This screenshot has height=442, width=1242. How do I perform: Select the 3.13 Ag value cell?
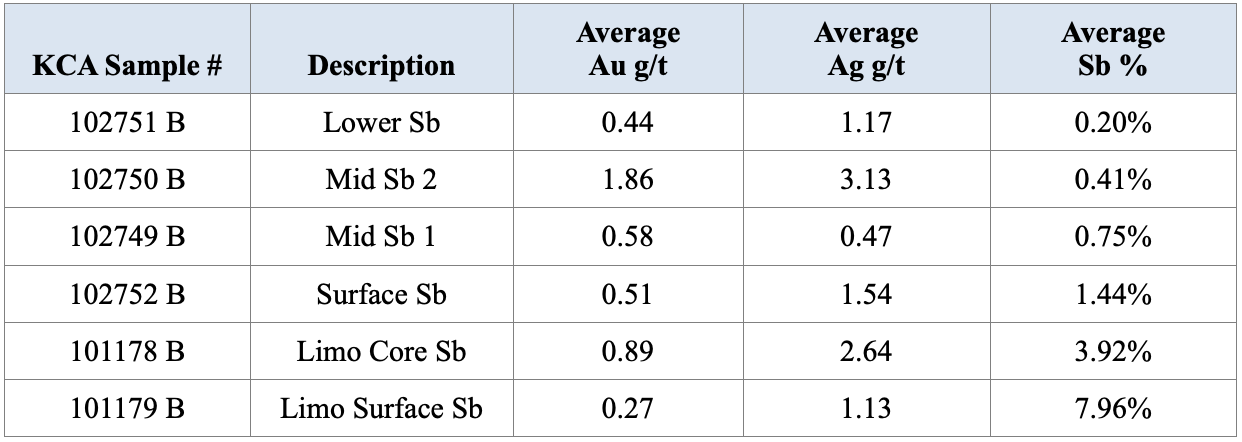click(x=865, y=180)
